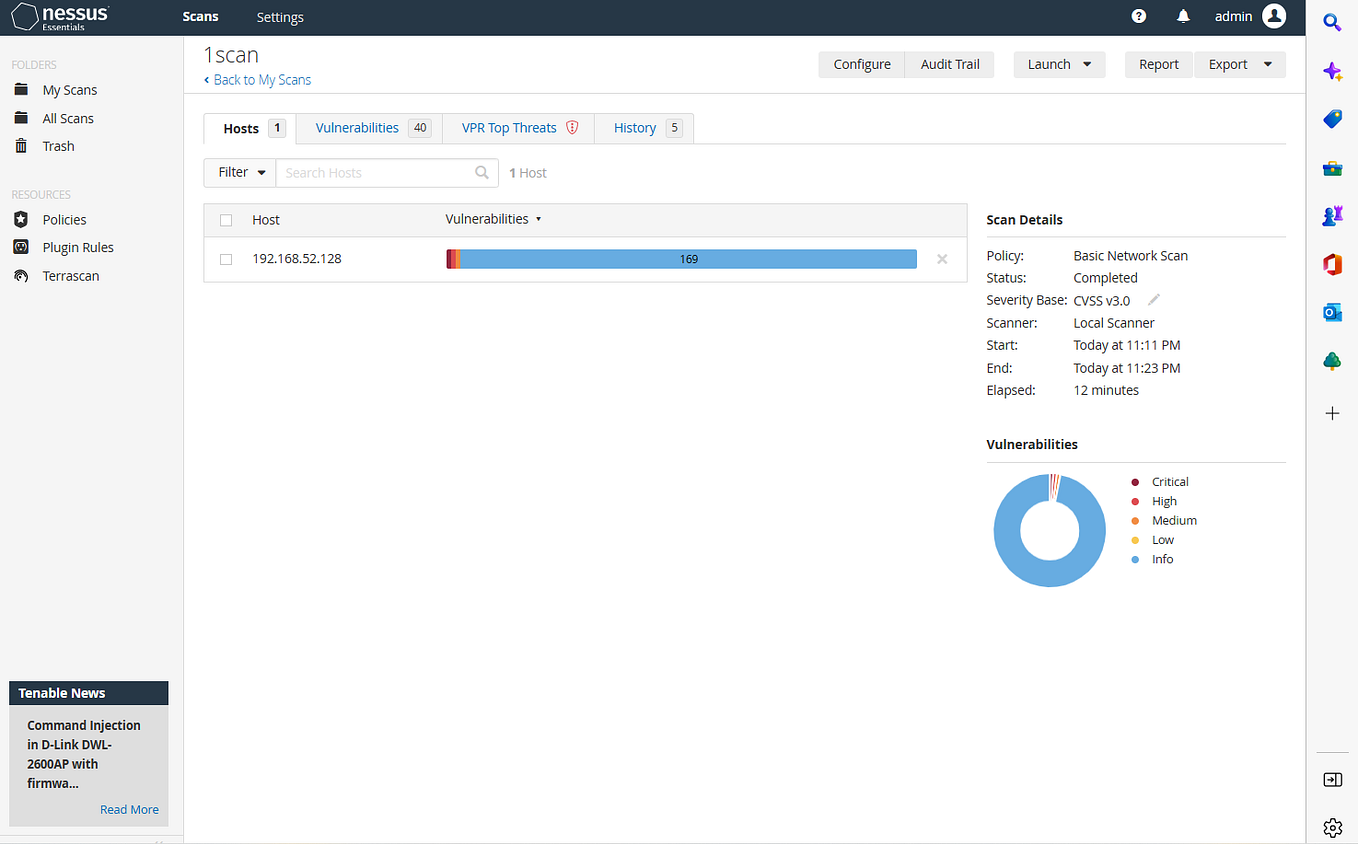Open the Policies resource page
1358x844 pixels.
63,219
